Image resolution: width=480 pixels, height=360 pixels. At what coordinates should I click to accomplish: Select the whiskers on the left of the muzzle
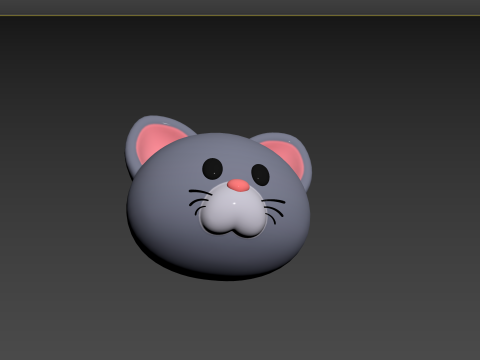point(200,201)
